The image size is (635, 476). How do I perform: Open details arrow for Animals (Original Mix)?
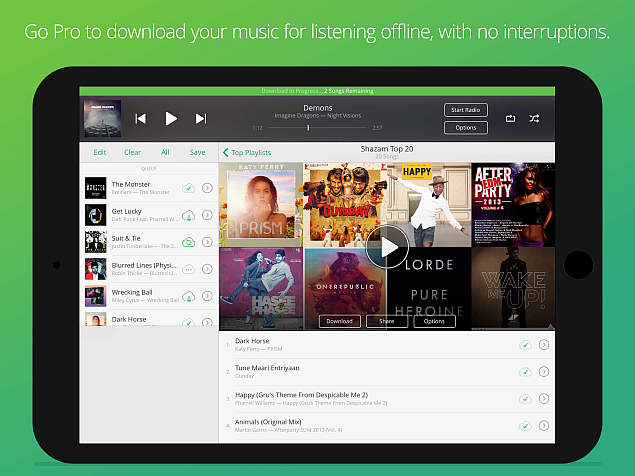click(544, 426)
